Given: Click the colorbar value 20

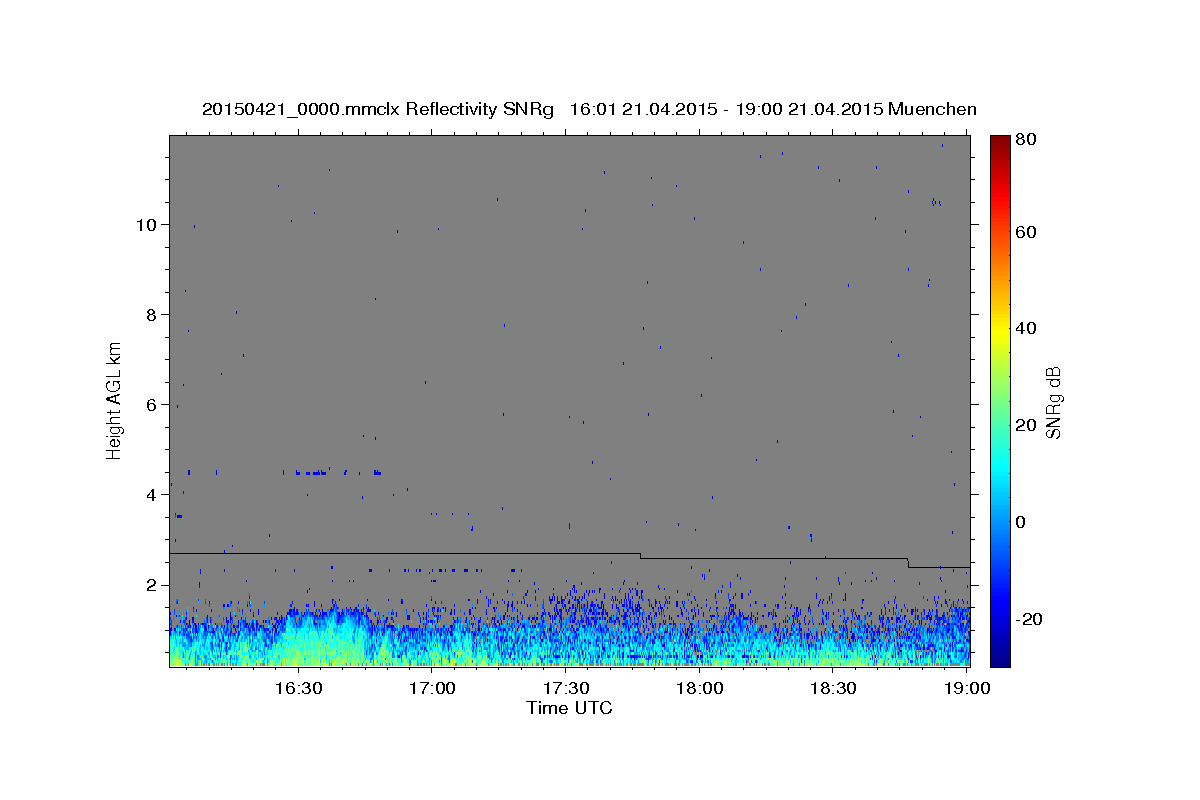Looking at the screenshot, I should click(1026, 425).
